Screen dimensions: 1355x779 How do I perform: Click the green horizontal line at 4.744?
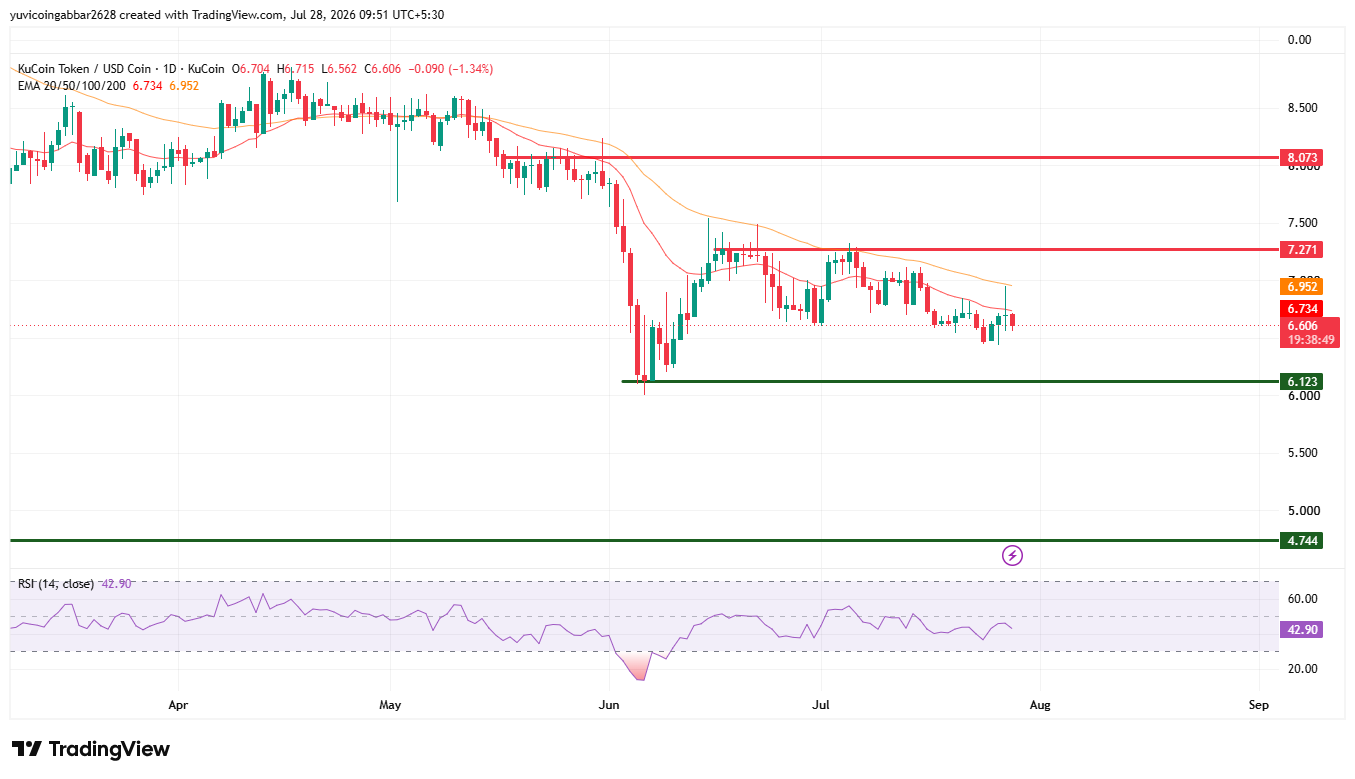[644, 540]
